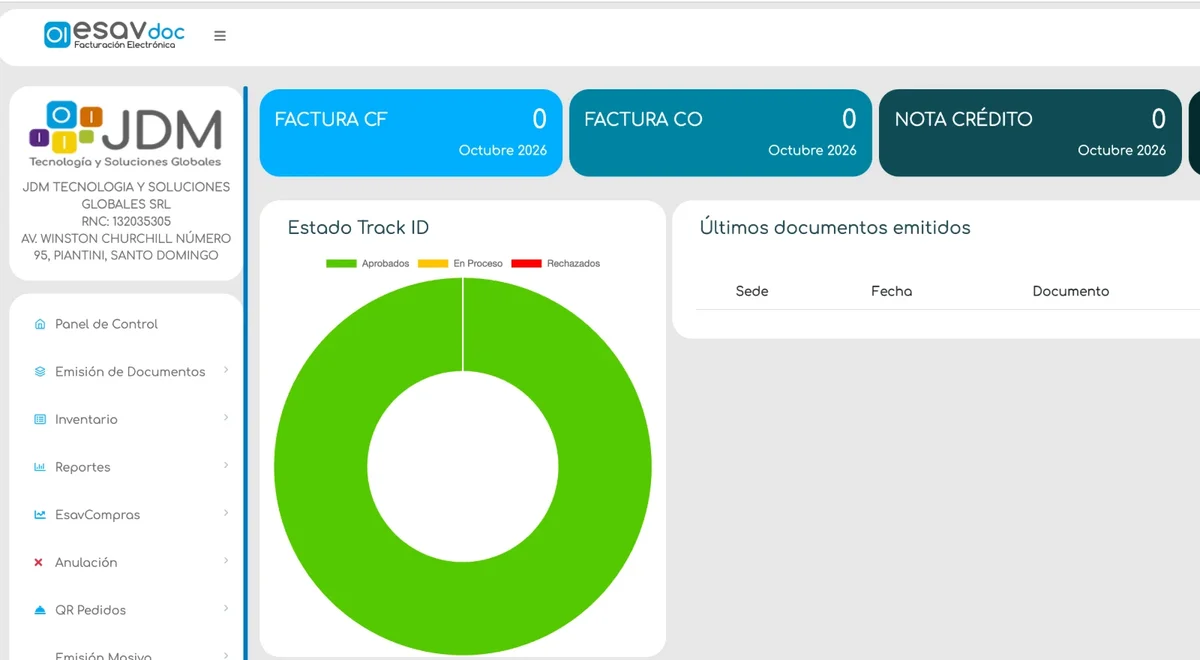Image resolution: width=1200 pixels, height=660 pixels.
Task: Click the esavdoc logo in header
Action: click(114, 35)
